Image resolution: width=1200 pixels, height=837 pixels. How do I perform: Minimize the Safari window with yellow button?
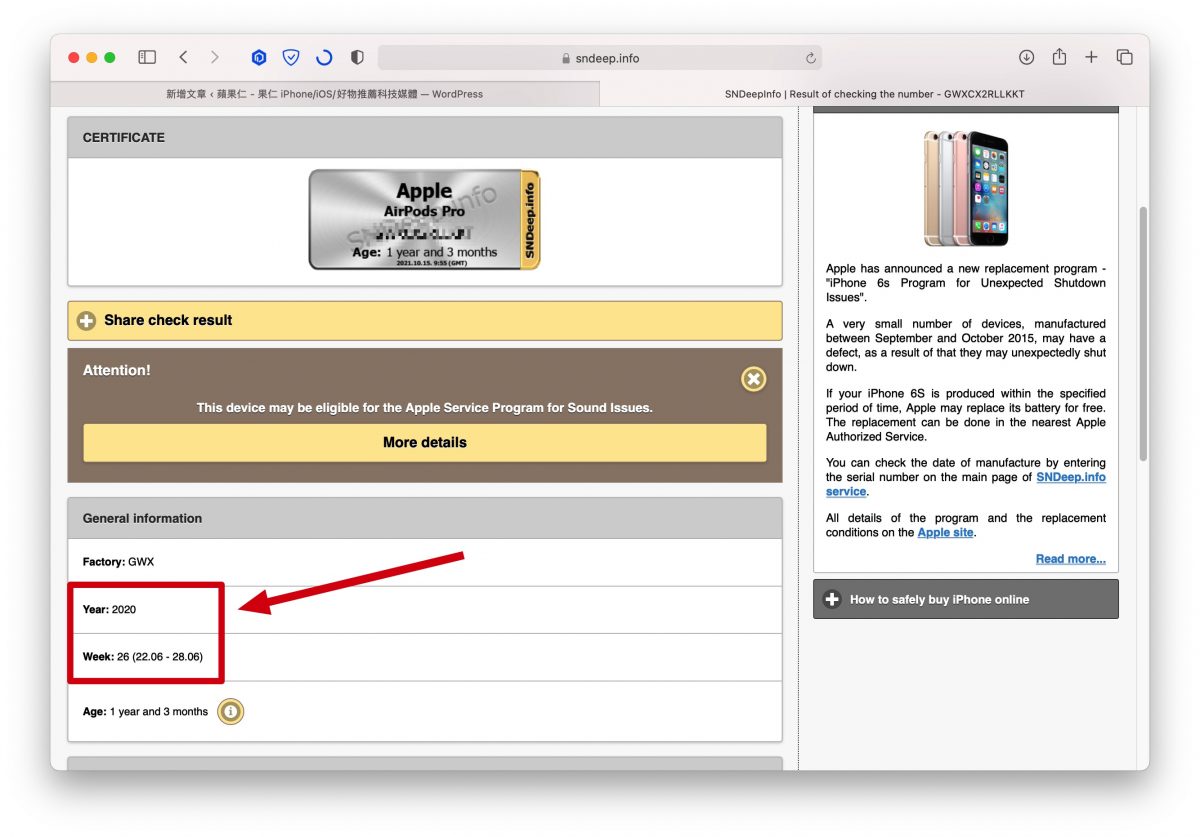[x=92, y=58]
